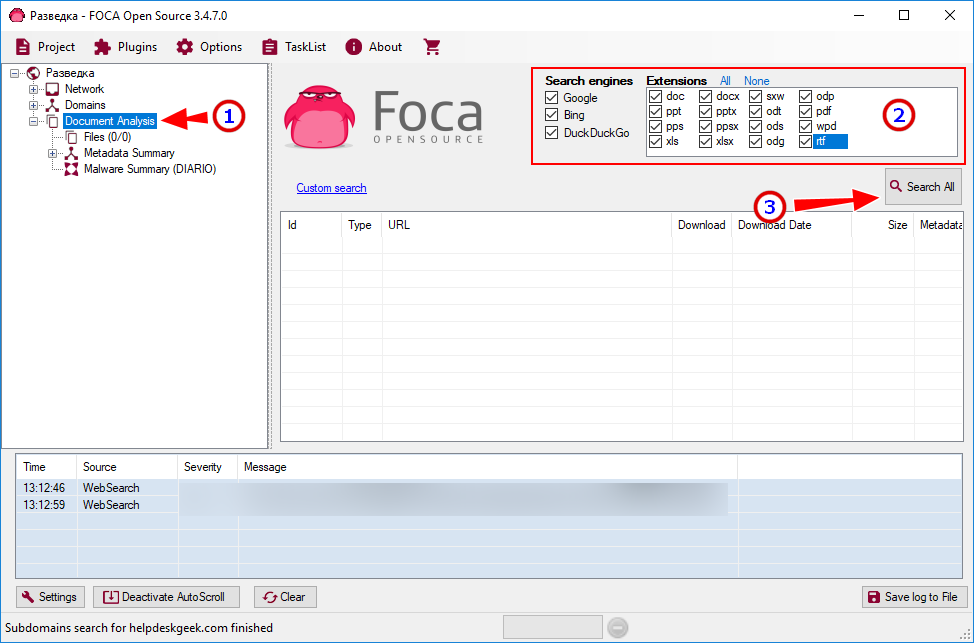This screenshot has width=974, height=643.
Task: Uncheck the pptx extension checkbox
Action: pos(705,111)
